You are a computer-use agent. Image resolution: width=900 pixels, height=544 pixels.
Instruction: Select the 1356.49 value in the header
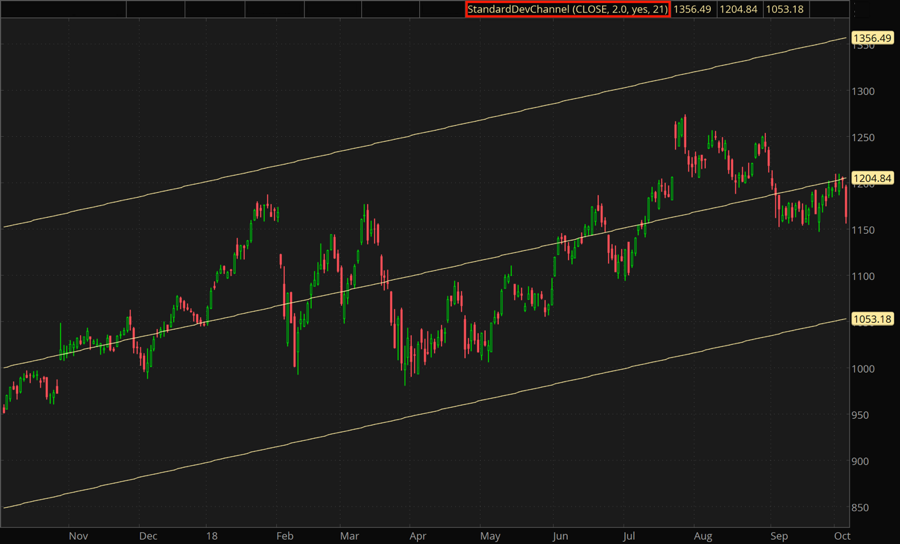(x=694, y=9)
